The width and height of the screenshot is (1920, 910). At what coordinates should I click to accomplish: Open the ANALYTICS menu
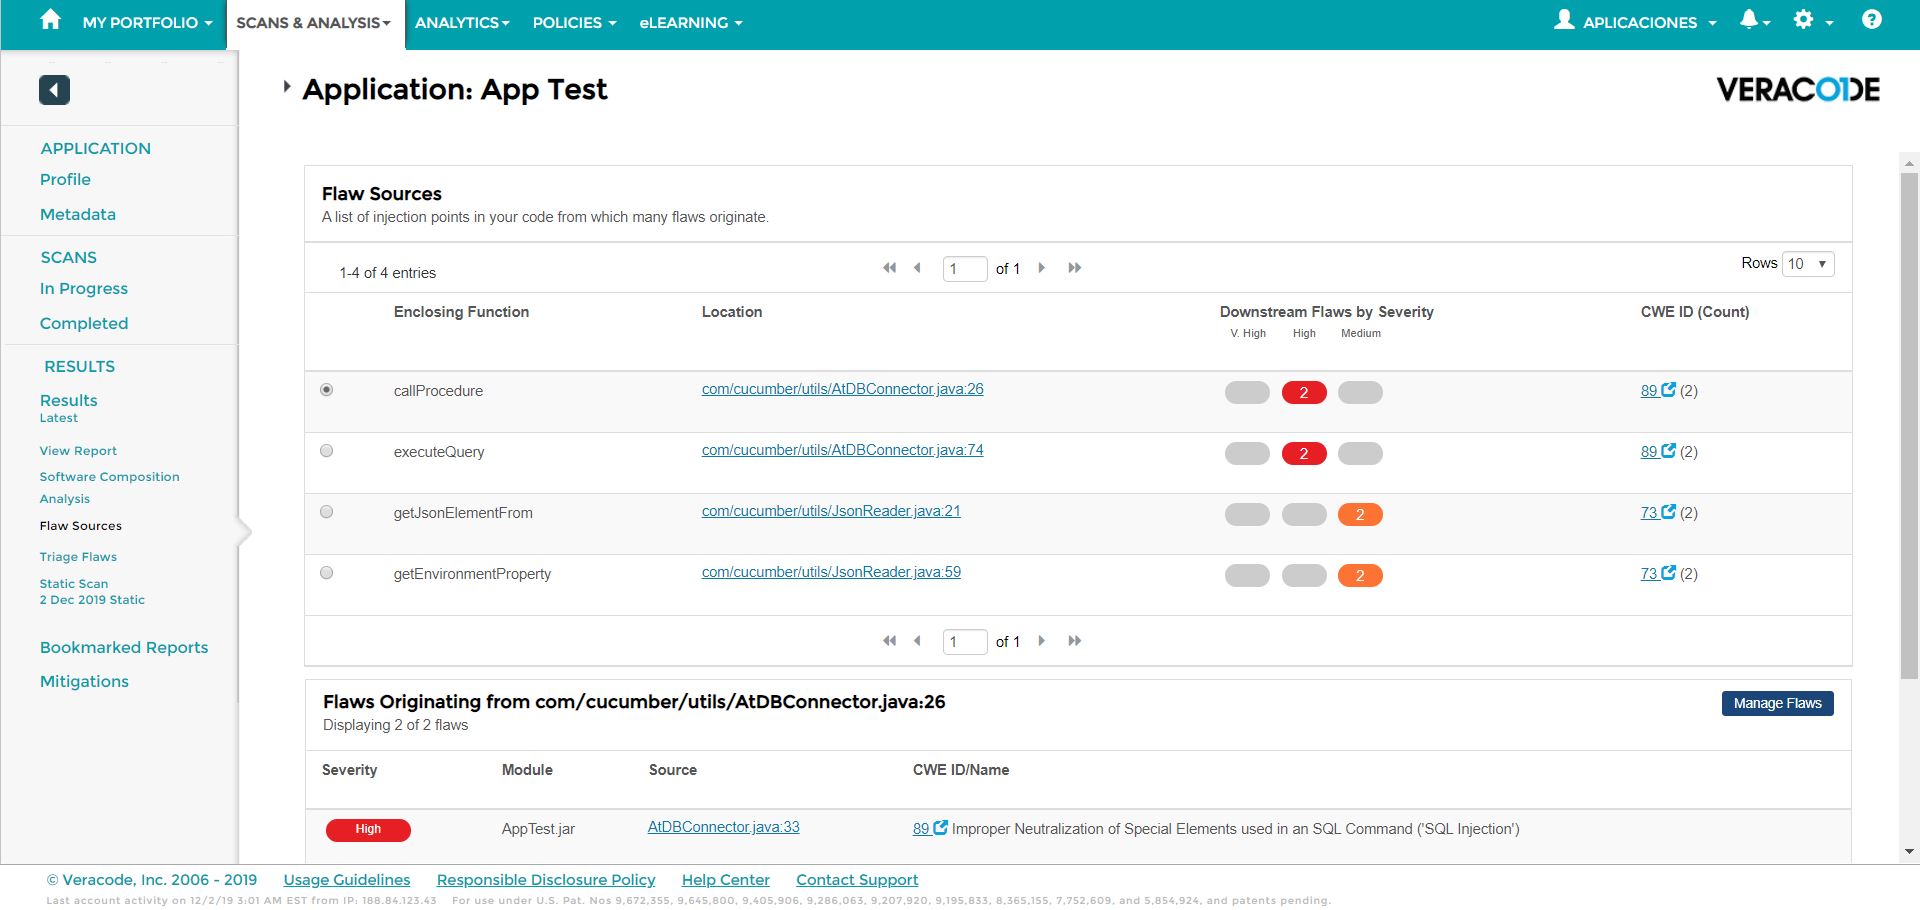click(x=462, y=22)
